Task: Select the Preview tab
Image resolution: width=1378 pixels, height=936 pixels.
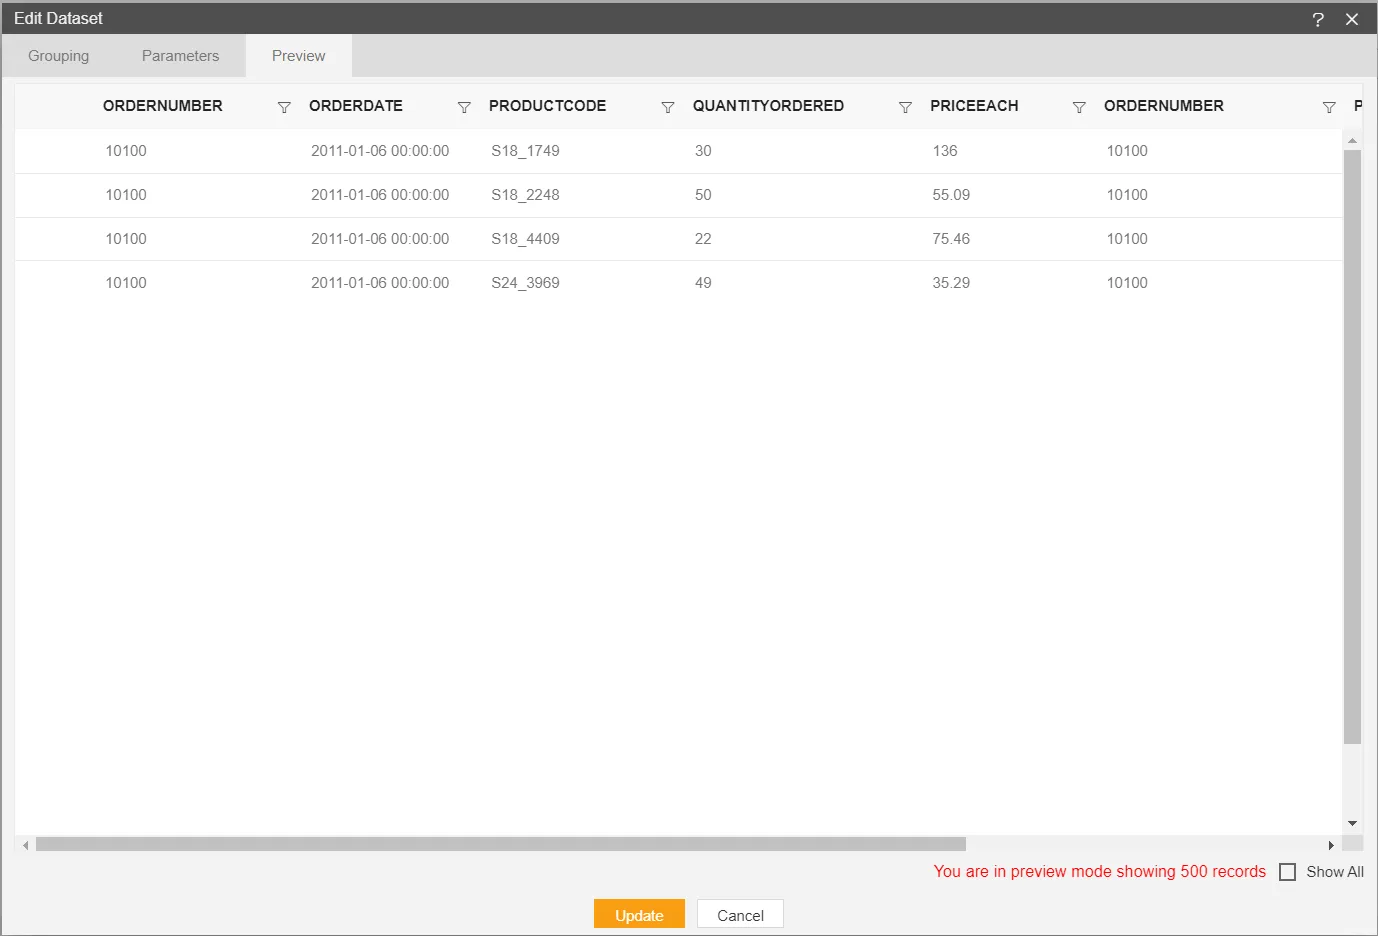Action: 298,56
